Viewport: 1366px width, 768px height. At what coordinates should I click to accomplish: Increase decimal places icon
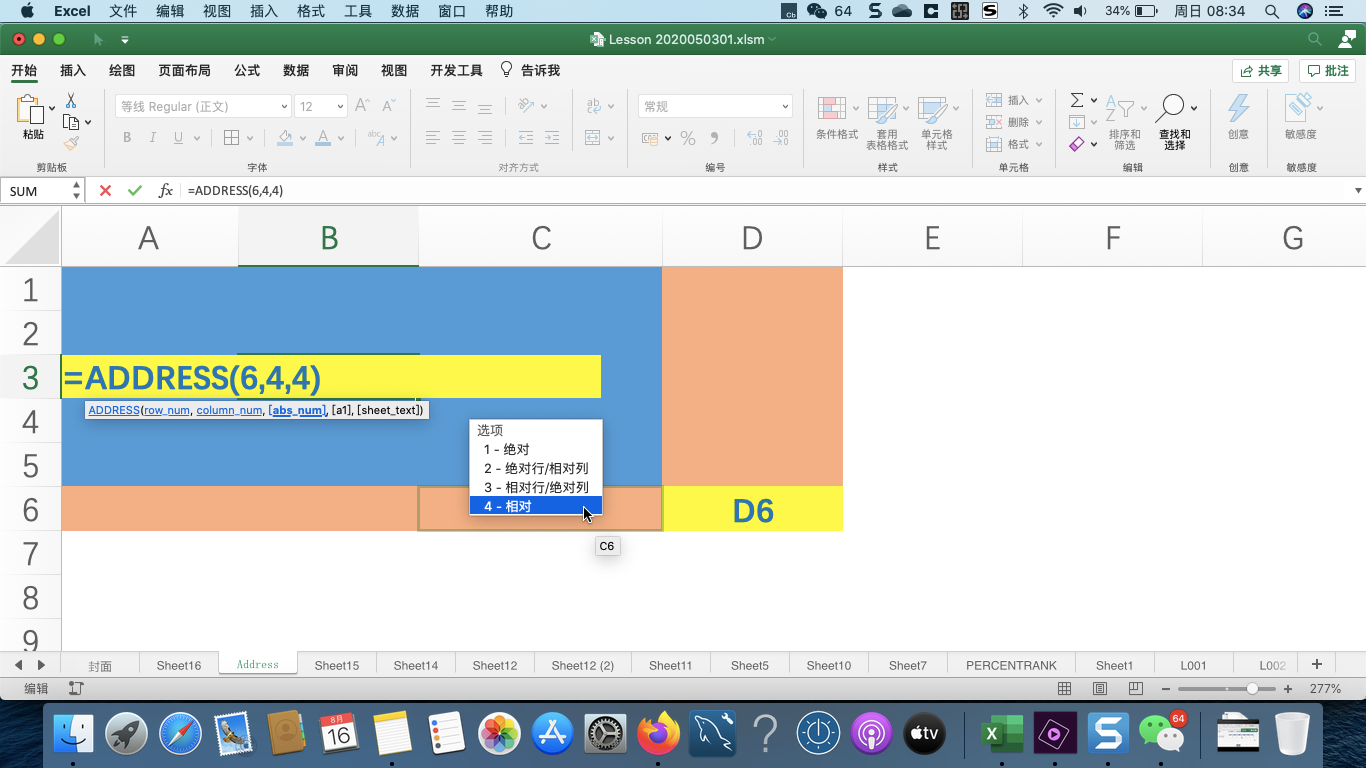click(754, 138)
